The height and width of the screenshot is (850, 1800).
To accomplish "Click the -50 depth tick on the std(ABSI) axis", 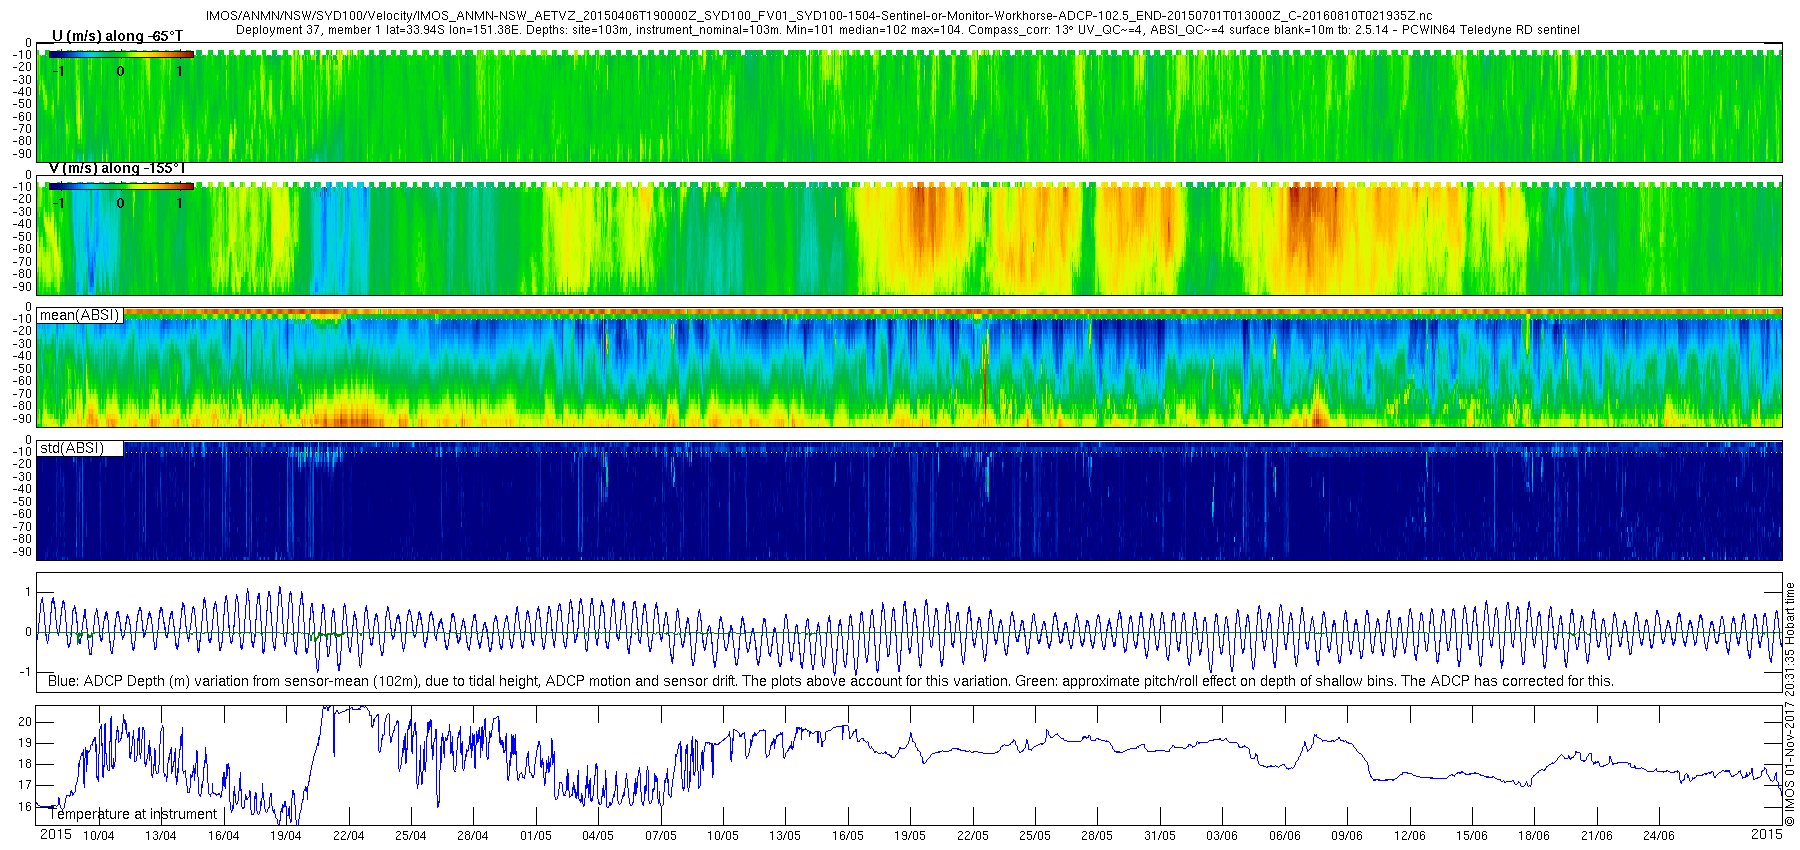I will coord(22,502).
